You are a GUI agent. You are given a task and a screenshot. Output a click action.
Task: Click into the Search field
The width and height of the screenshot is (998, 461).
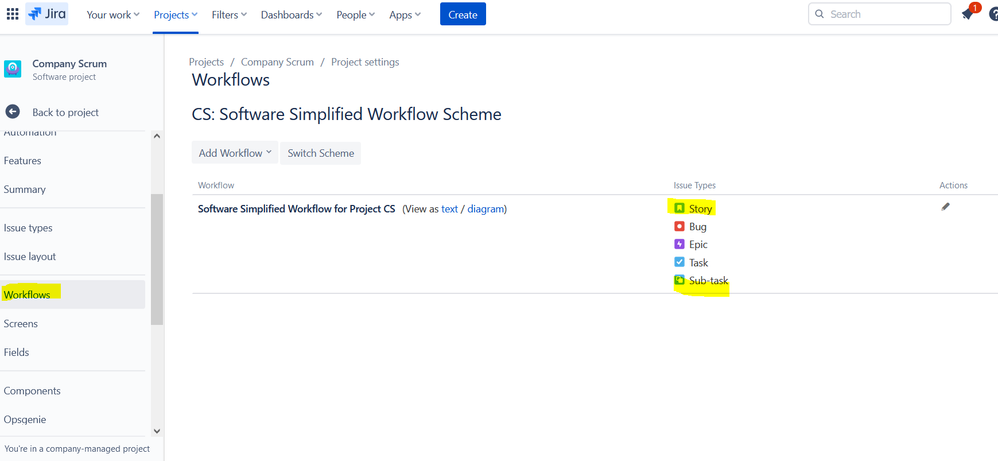[878, 14]
